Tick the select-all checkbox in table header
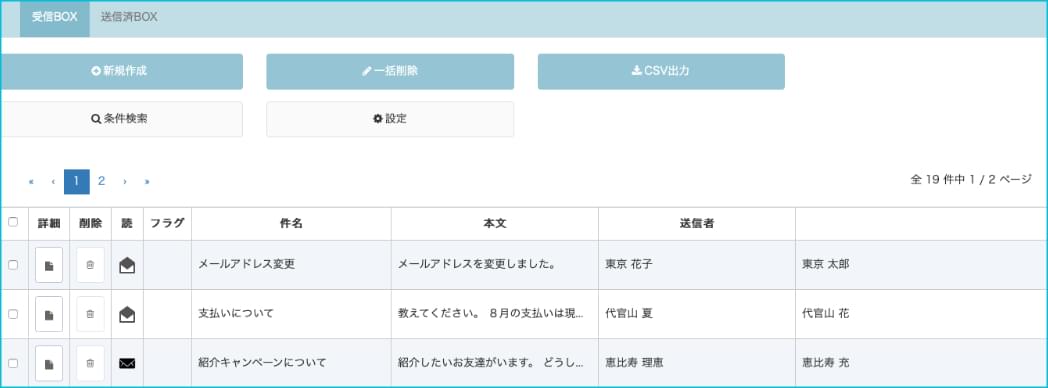The height and width of the screenshot is (388, 1048). (13, 222)
